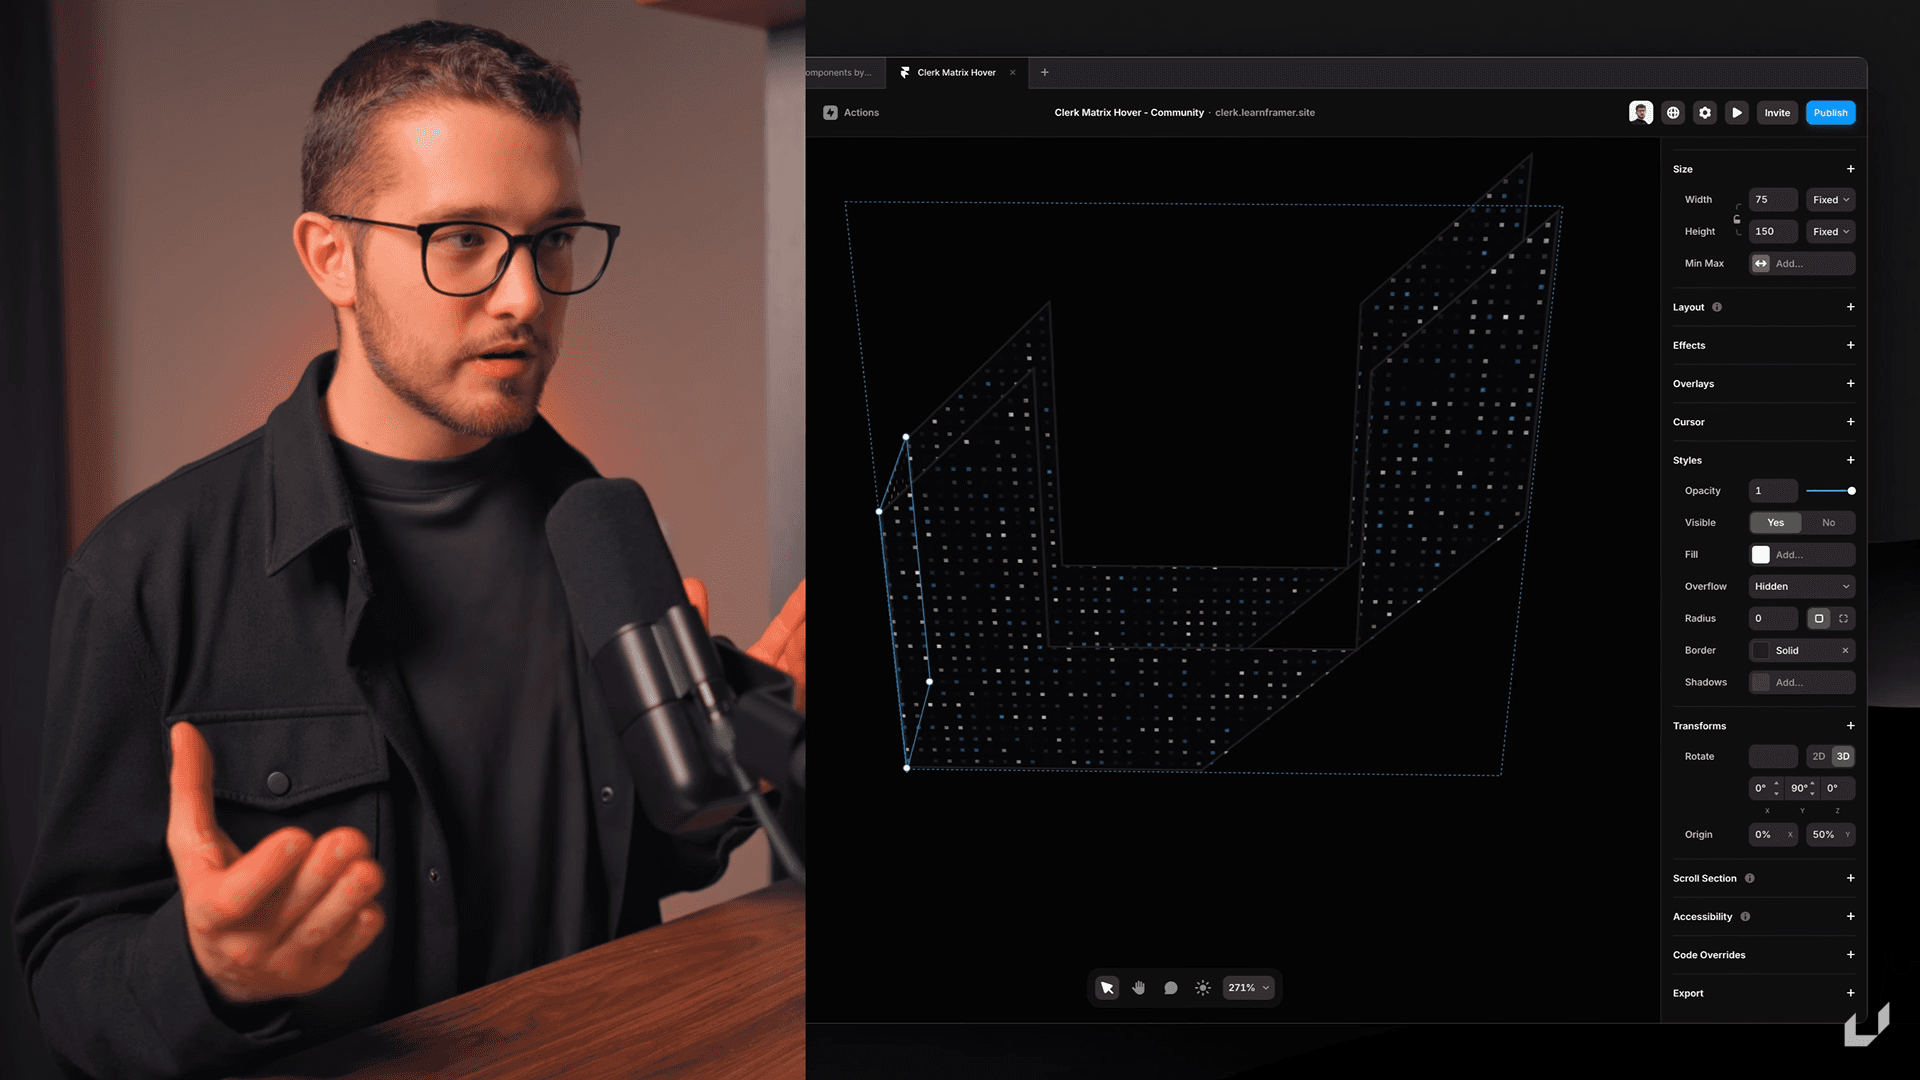Remove the Solid border with X

click(1845, 651)
